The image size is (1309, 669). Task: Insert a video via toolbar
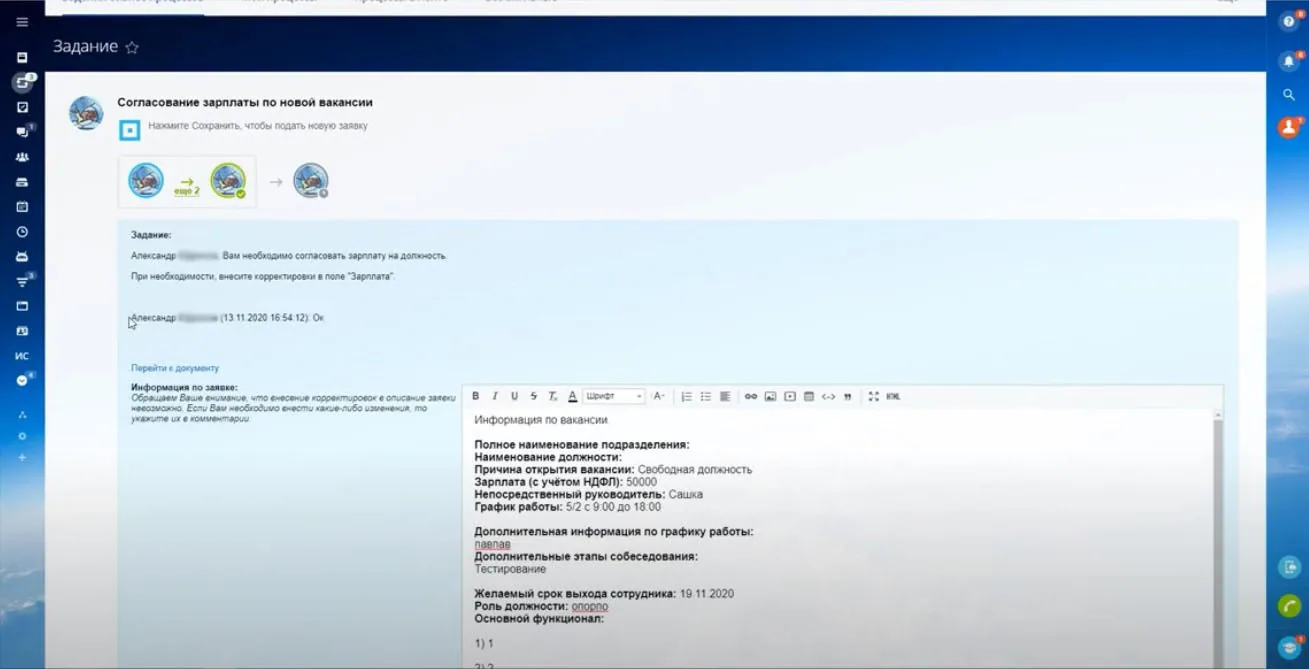[x=790, y=396]
